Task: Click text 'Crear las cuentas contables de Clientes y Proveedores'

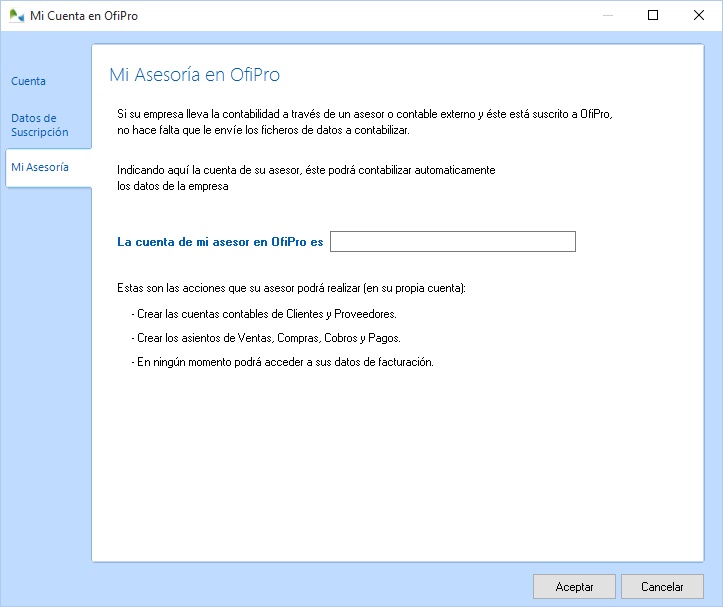Action: [267, 314]
